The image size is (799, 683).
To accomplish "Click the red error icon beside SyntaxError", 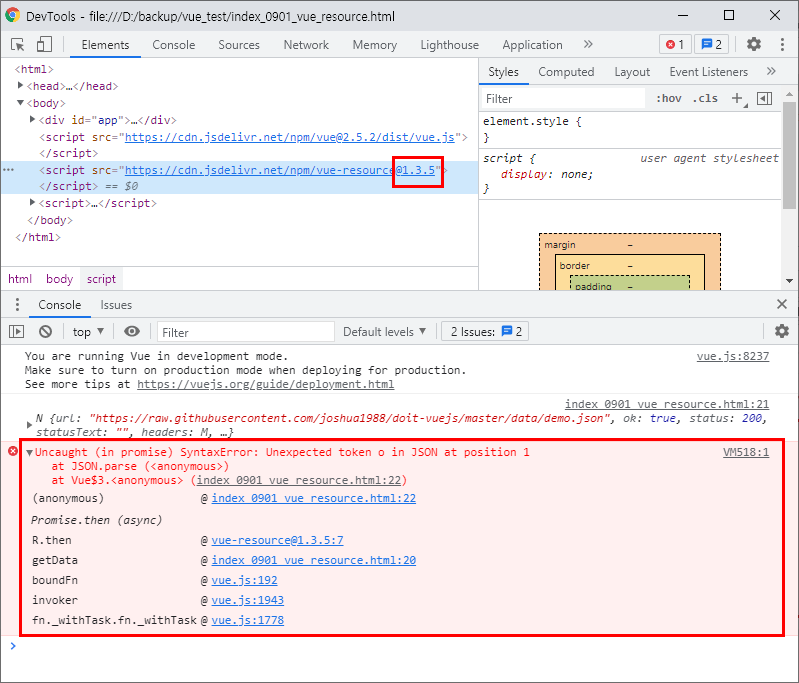I will (13, 451).
